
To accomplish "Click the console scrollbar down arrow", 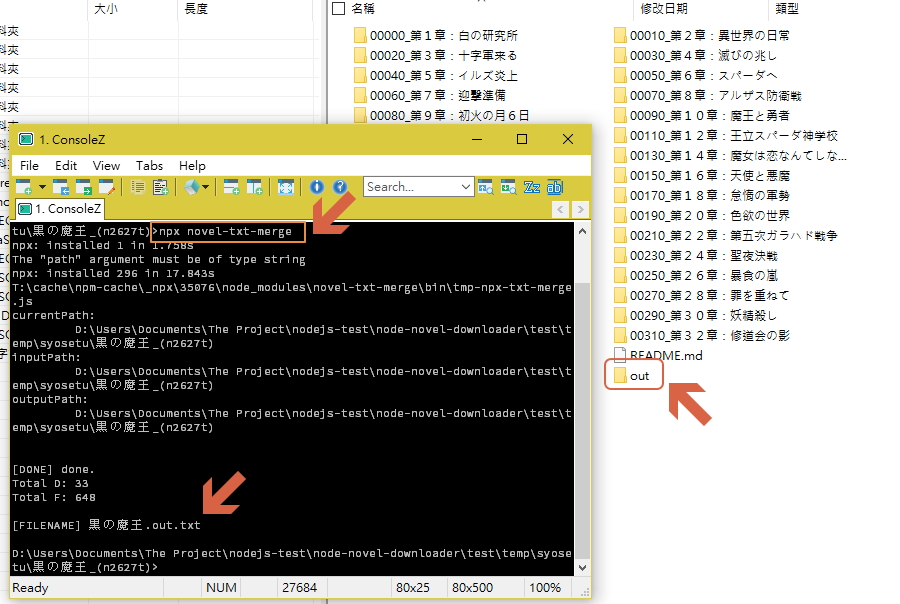I will tap(582, 568).
